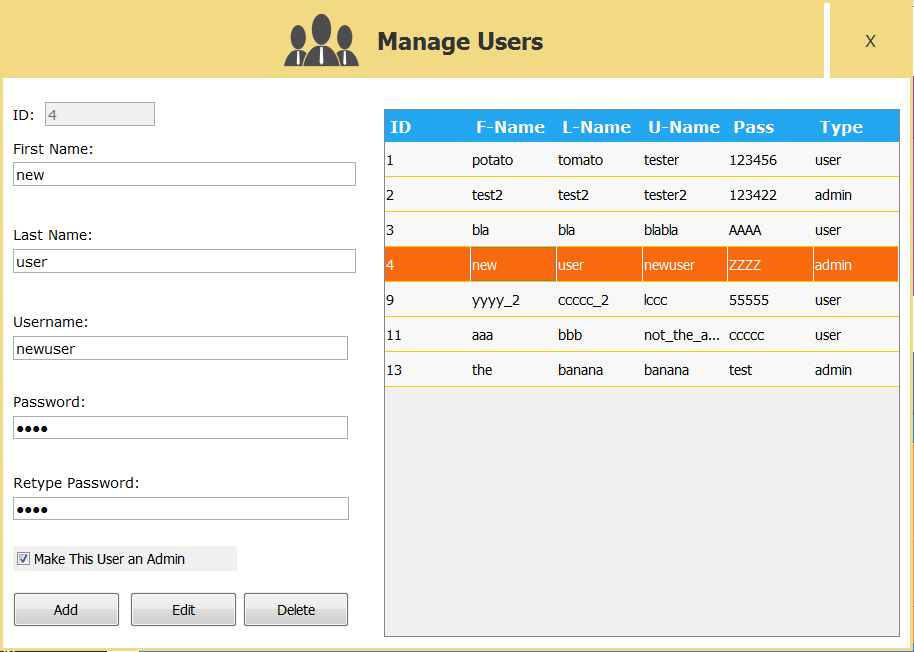Click the Pass column header
Screen dimensions: 914x652
tap(753, 126)
